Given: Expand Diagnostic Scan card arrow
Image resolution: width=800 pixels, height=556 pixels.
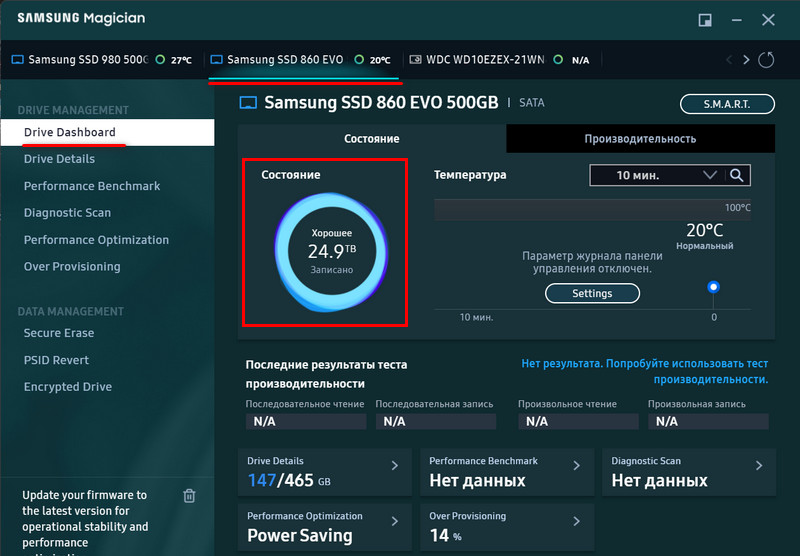Looking at the screenshot, I should click(759, 465).
